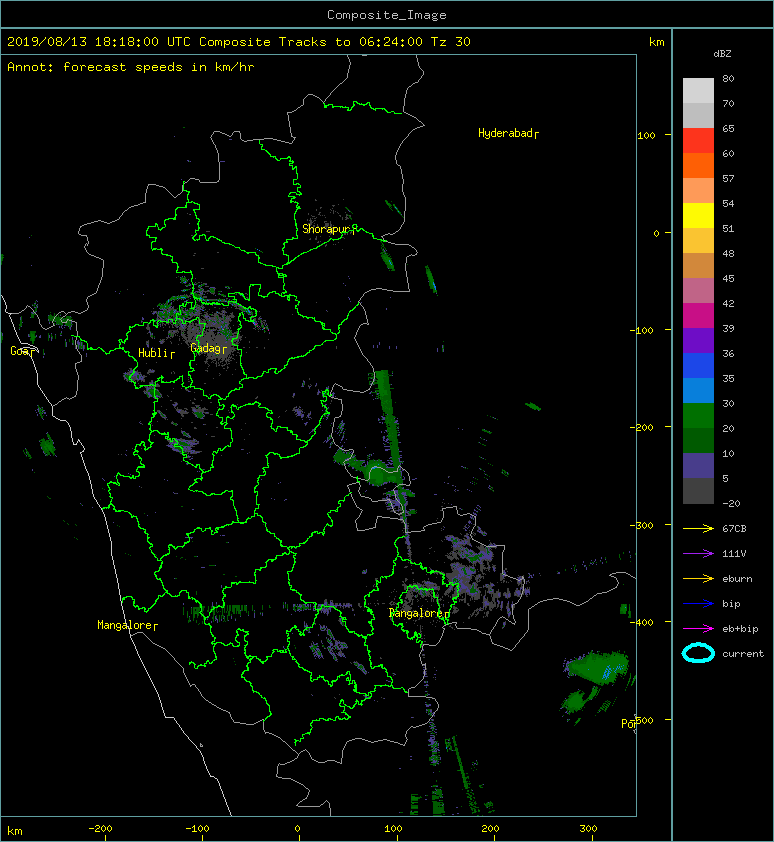This screenshot has width=774, height=842.
Task: Click the purple 111V track arrow in legend
Action: (698, 554)
